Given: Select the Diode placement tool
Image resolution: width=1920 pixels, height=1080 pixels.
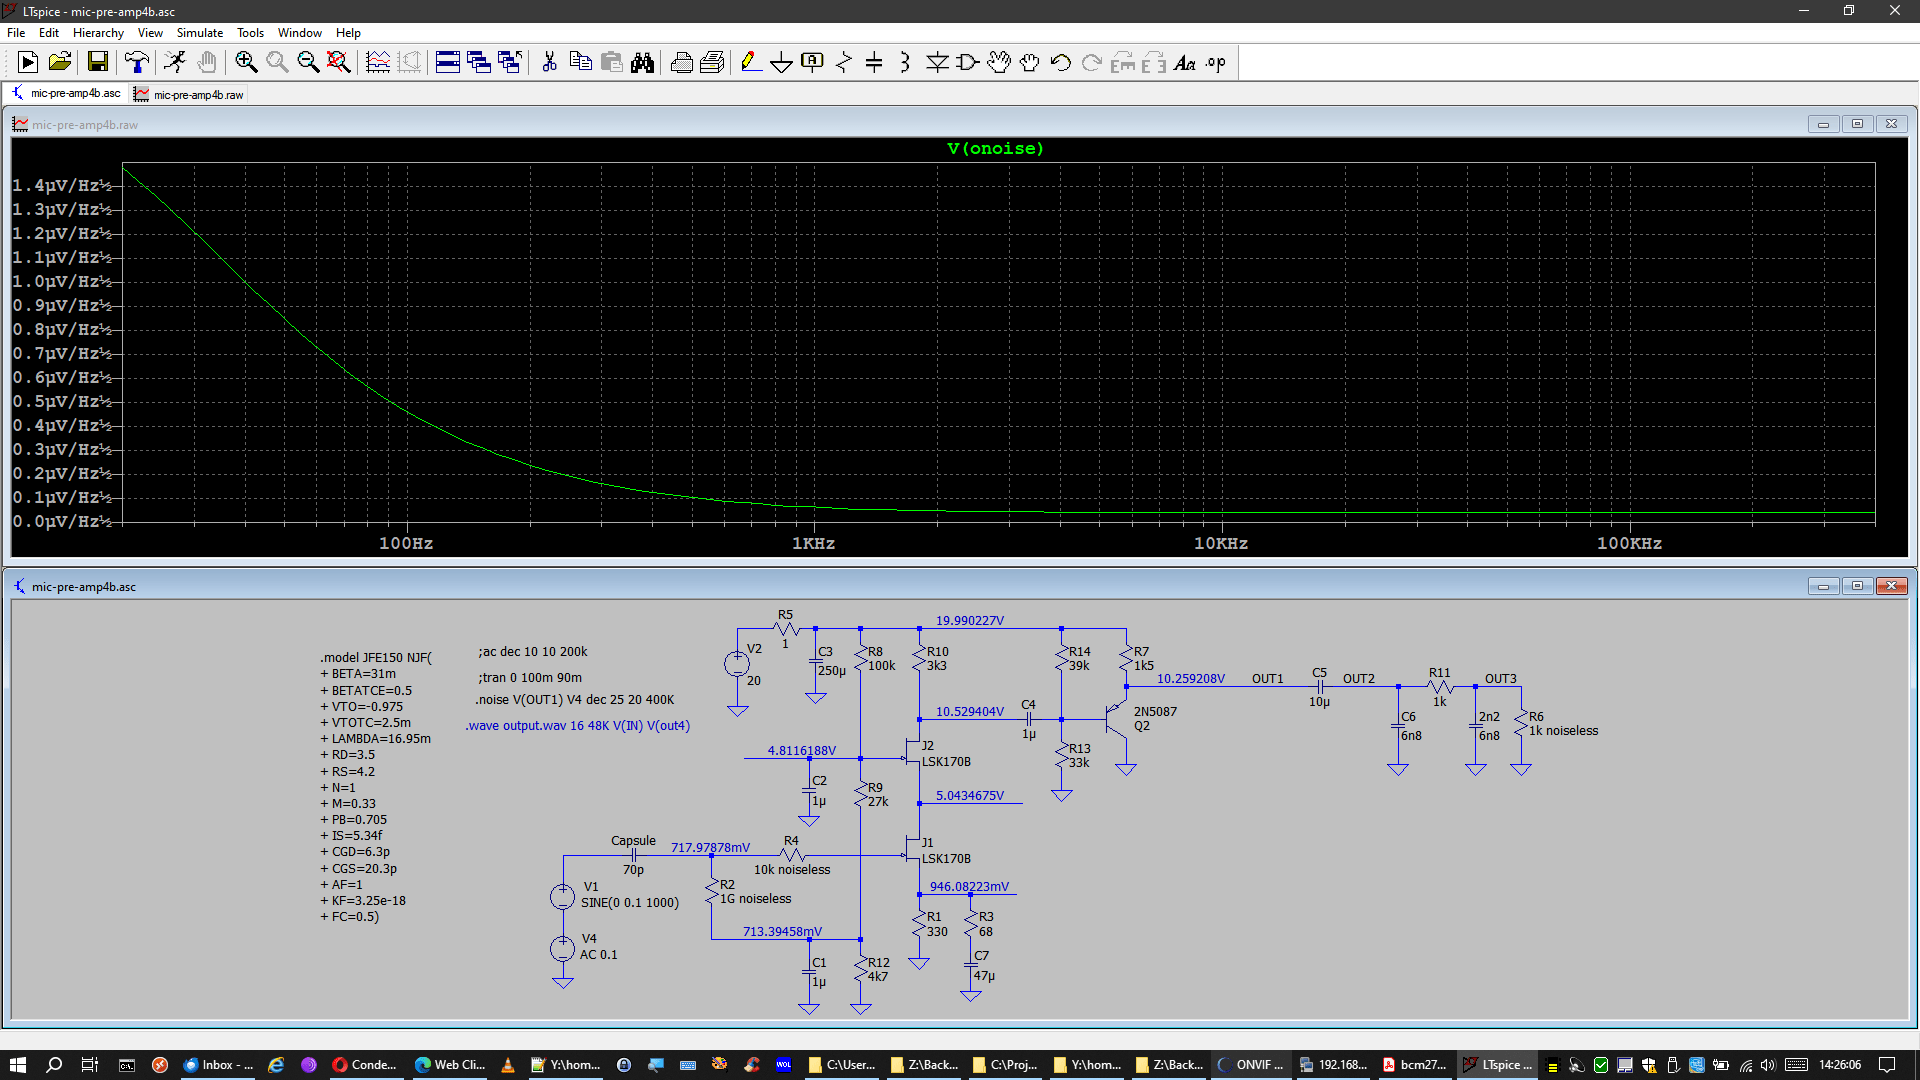Looking at the screenshot, I should click(x=937, y=62).
